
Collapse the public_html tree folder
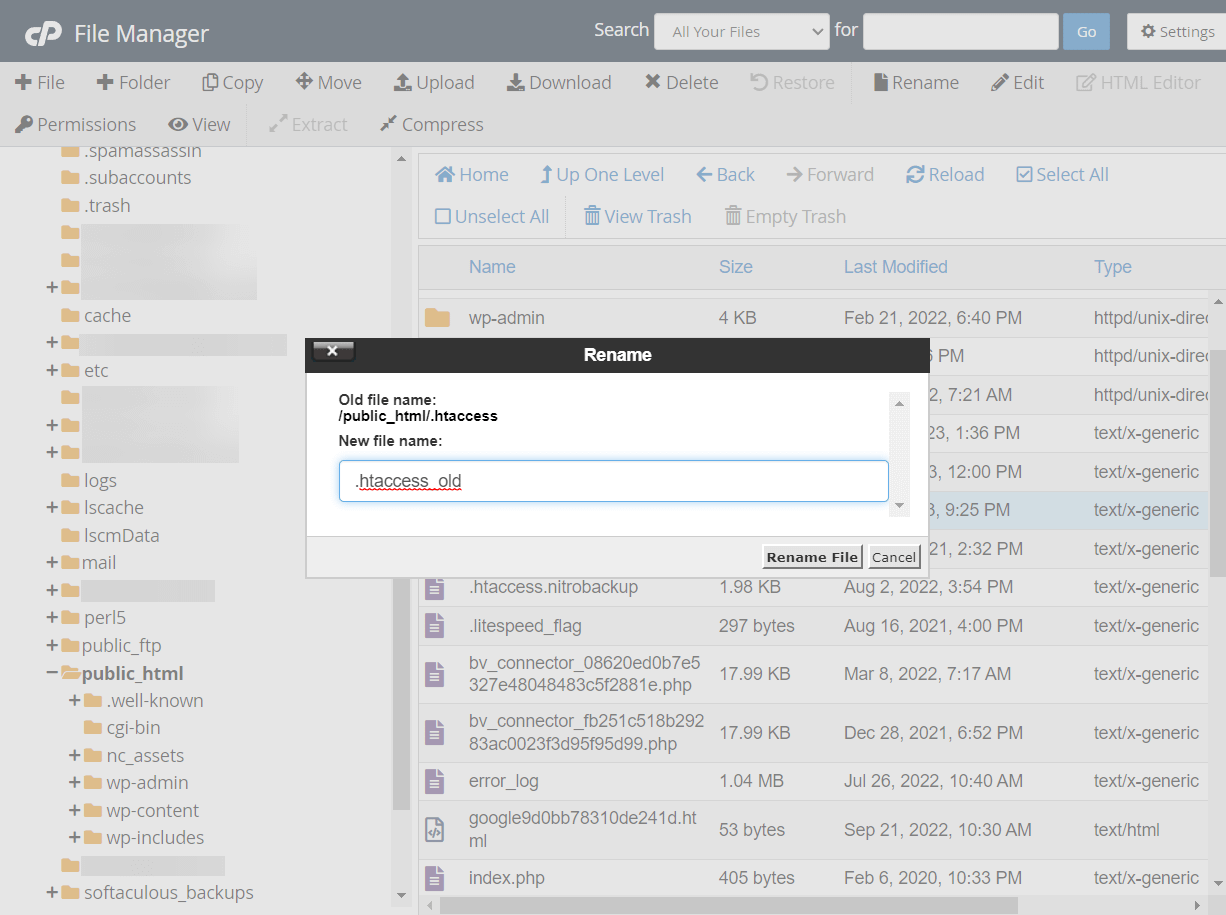(x=52, y=673)
